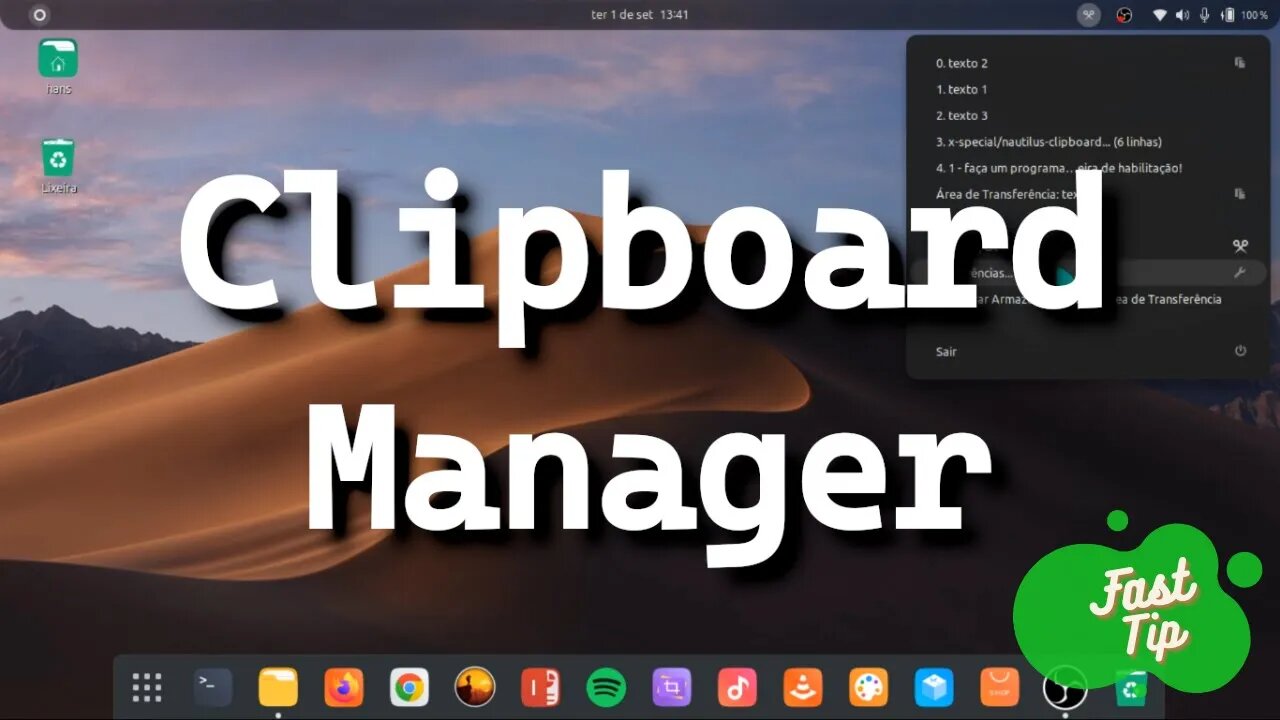
Task: Launch VLC media player from the dock
Action: (x=803, y=687)
